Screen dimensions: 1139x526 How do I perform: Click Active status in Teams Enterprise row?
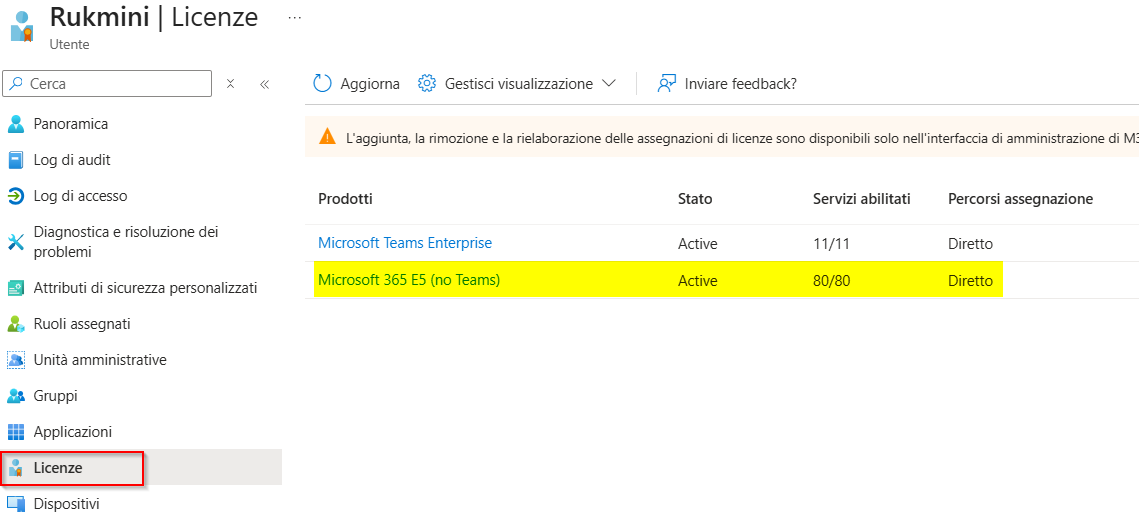(x=697, y=244)
